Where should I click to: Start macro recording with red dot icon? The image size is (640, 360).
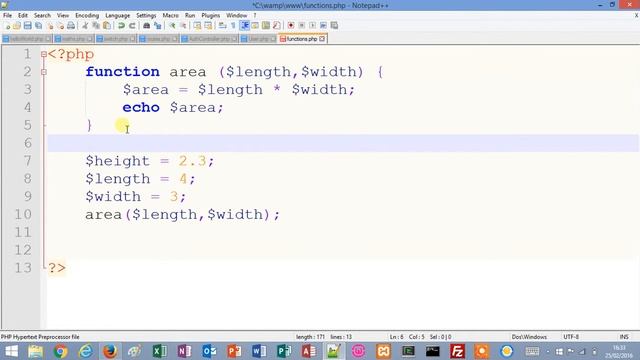point(291,26)
